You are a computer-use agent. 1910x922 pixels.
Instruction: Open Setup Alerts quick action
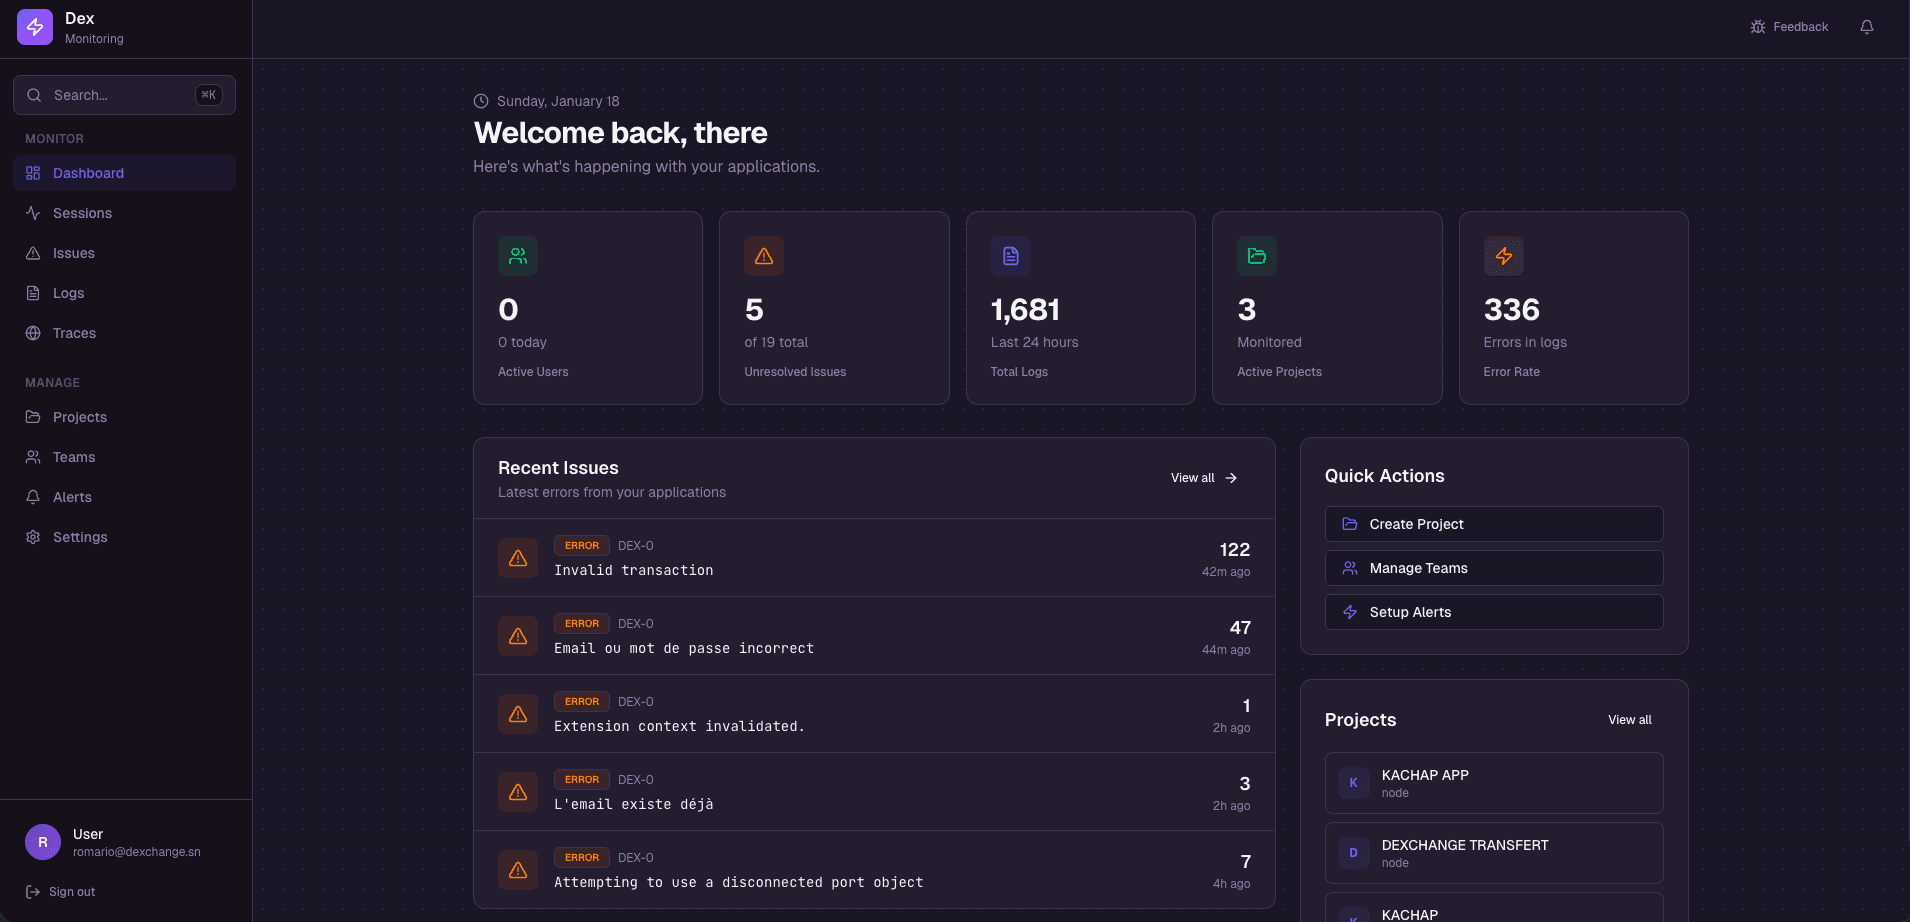coord(1493,611)
